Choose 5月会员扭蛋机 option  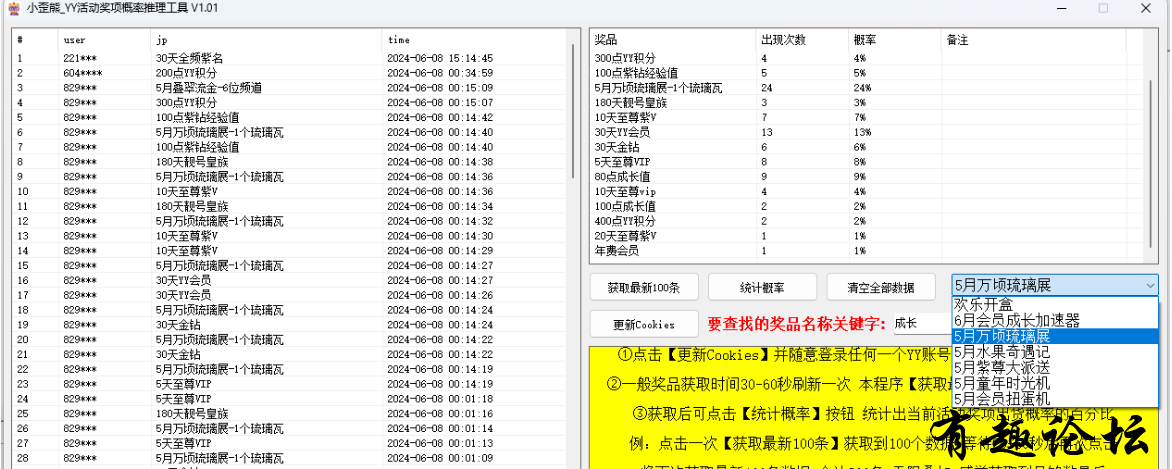tap(1055, 399)
